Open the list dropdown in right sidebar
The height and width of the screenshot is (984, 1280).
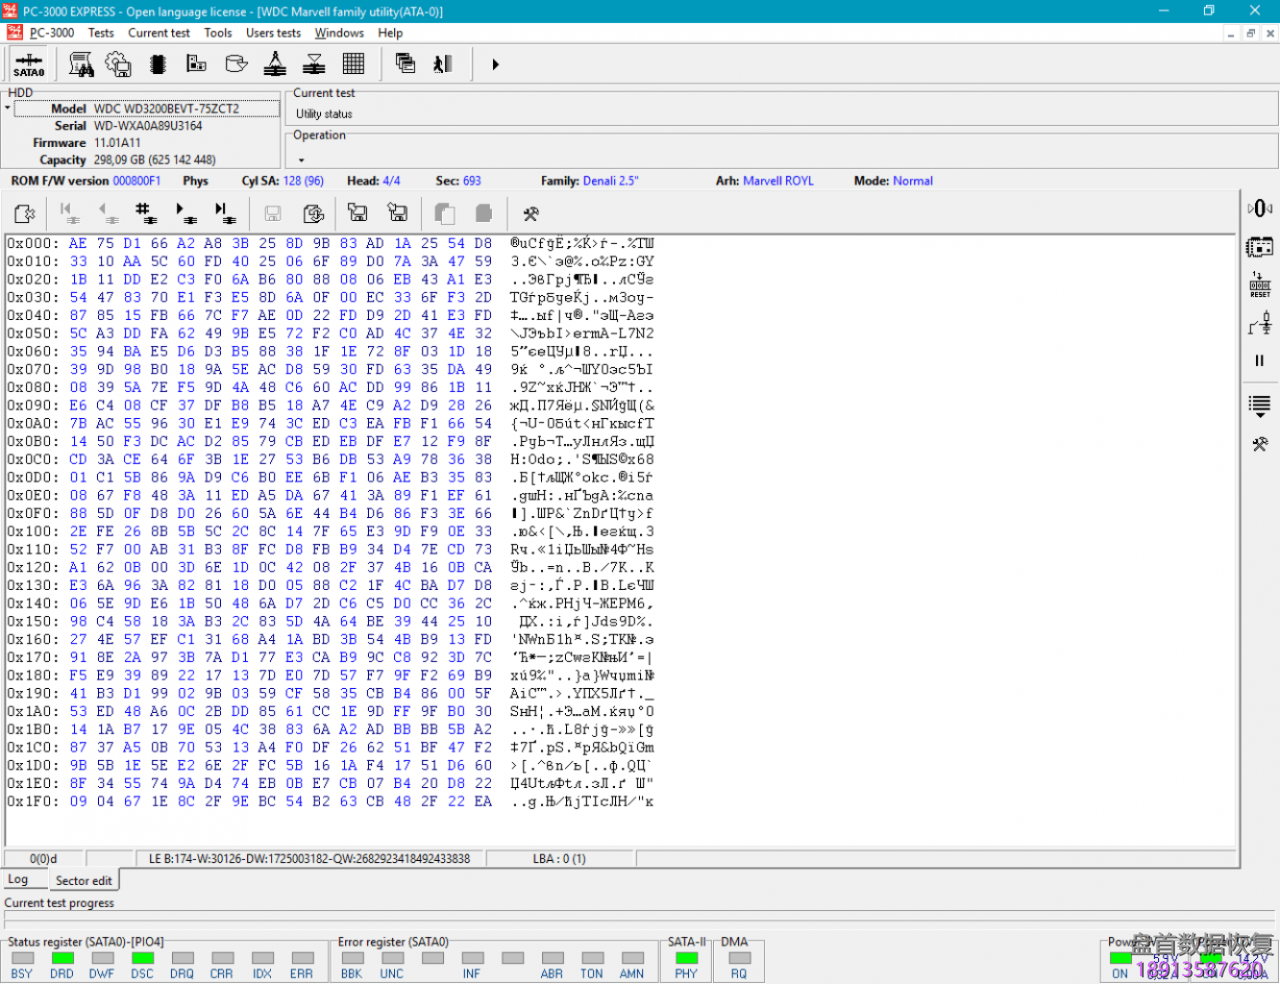(1259, 405)
